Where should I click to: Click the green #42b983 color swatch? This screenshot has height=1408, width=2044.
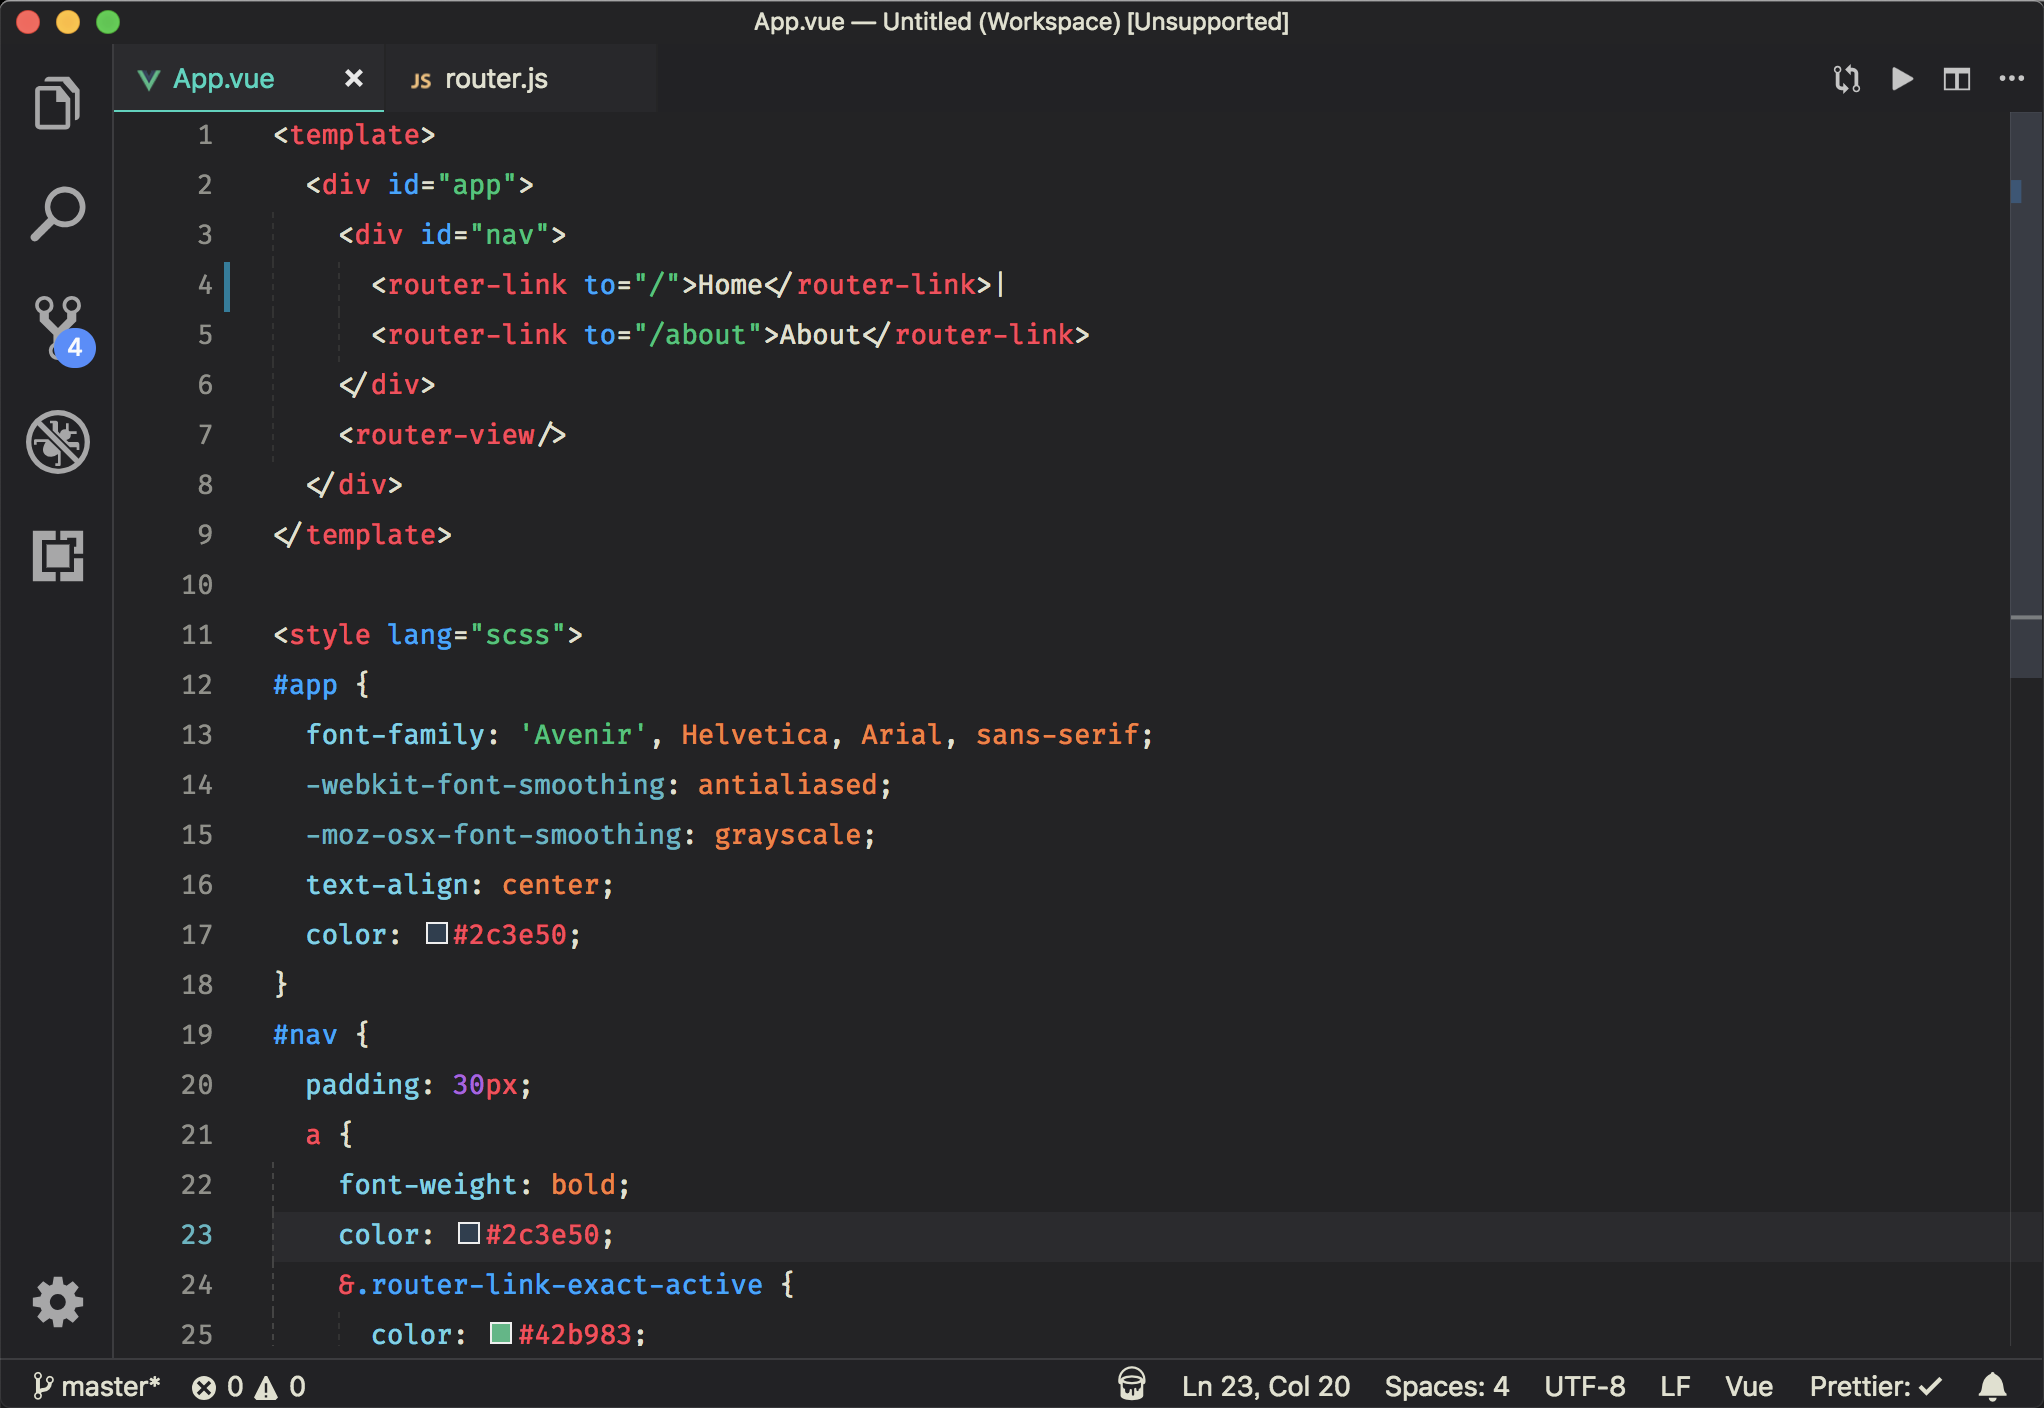click(x=501, y=1333)
